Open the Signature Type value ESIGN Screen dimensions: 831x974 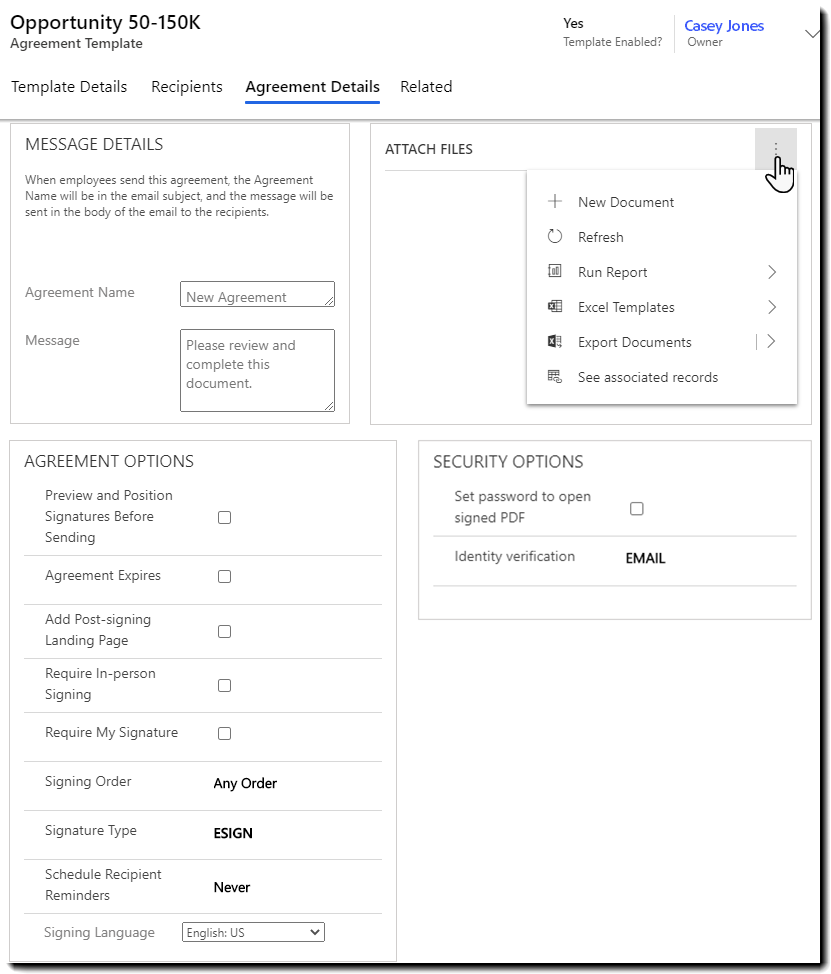point(233,833)
